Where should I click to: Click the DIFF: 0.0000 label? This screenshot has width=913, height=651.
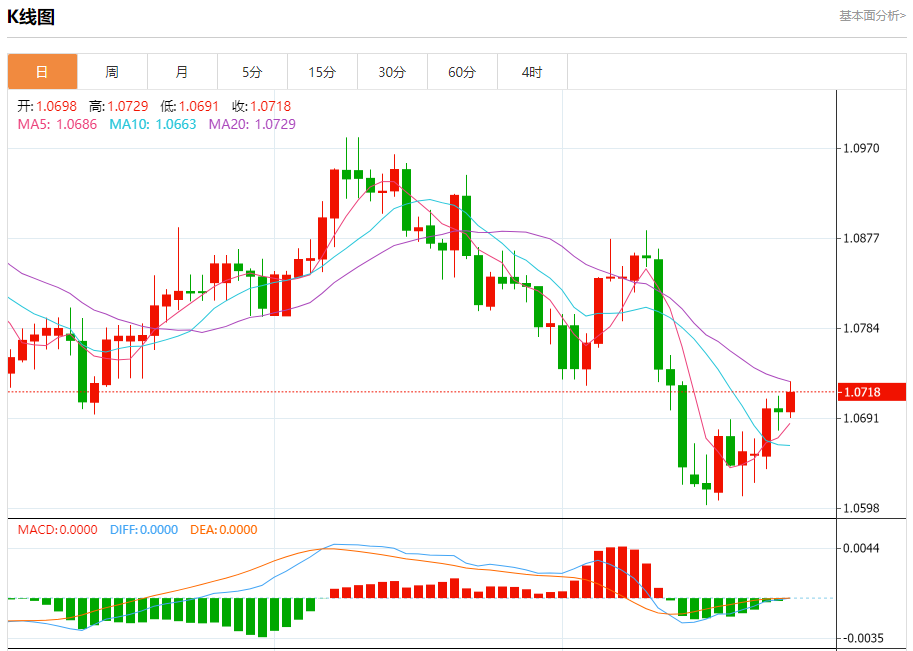pos(144,530)
